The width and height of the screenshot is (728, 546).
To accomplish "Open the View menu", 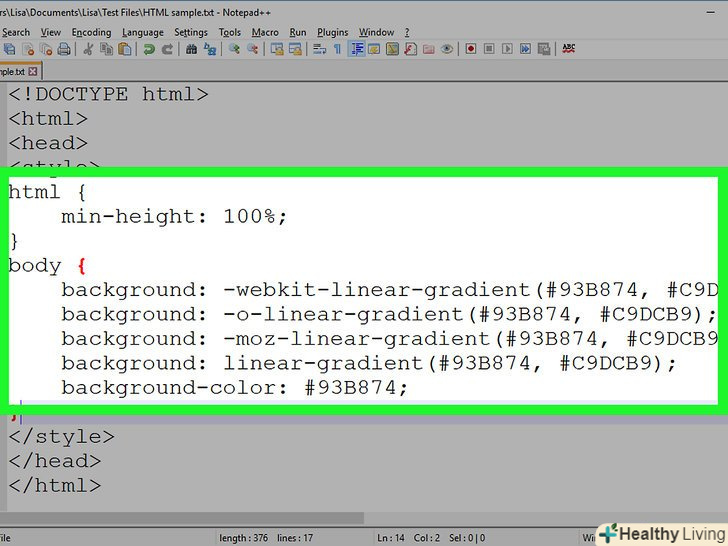I will (x=51, y=32).
